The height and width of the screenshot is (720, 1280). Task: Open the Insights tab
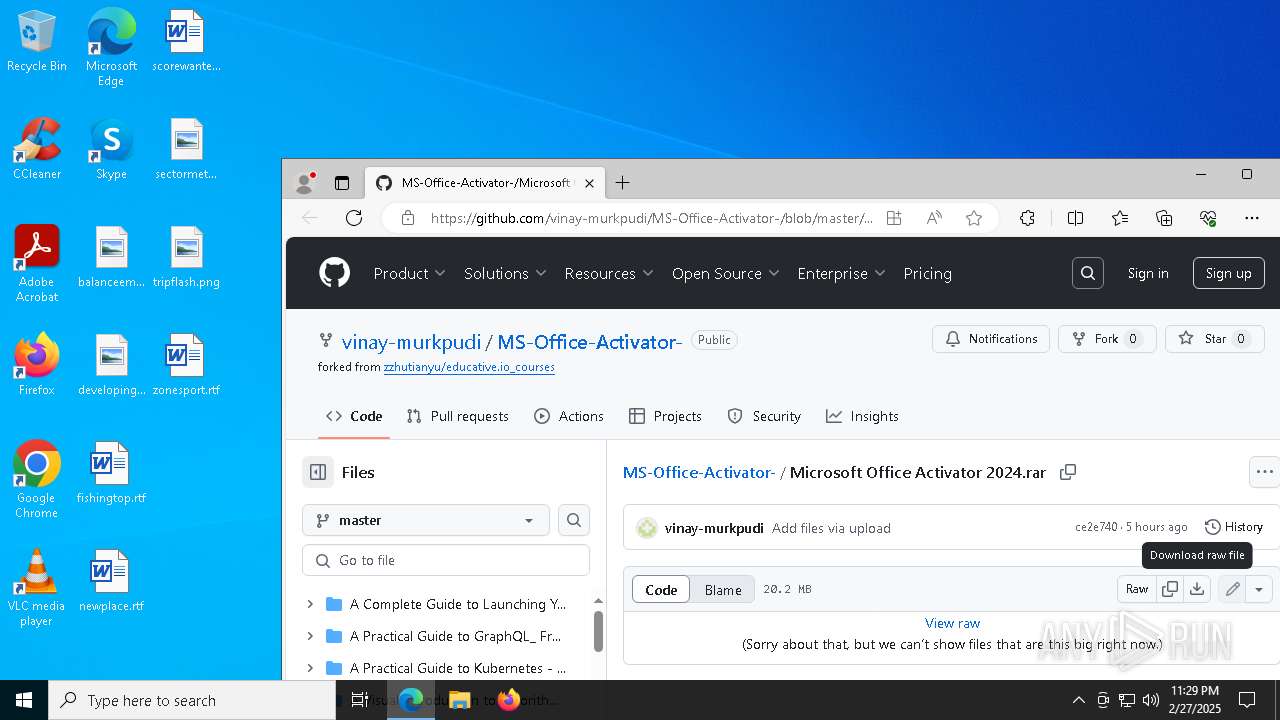pos(862,416)
